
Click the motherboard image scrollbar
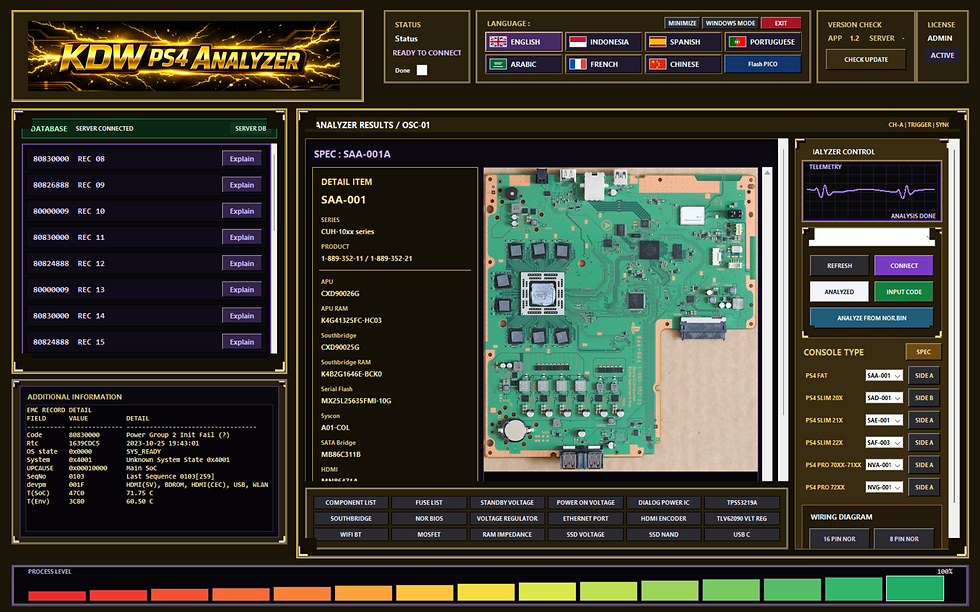coord(767,324)
